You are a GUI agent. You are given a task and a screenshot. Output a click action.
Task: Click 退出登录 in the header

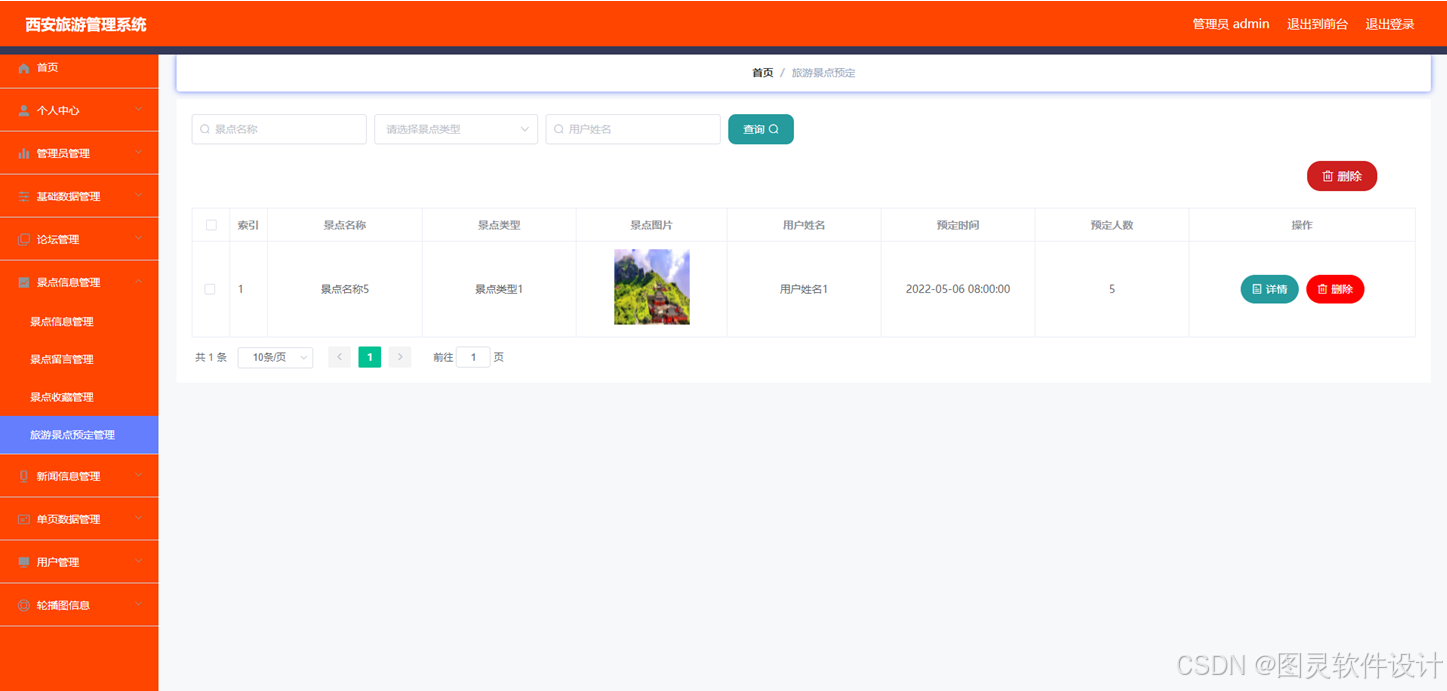click(x=1390, y=24)
